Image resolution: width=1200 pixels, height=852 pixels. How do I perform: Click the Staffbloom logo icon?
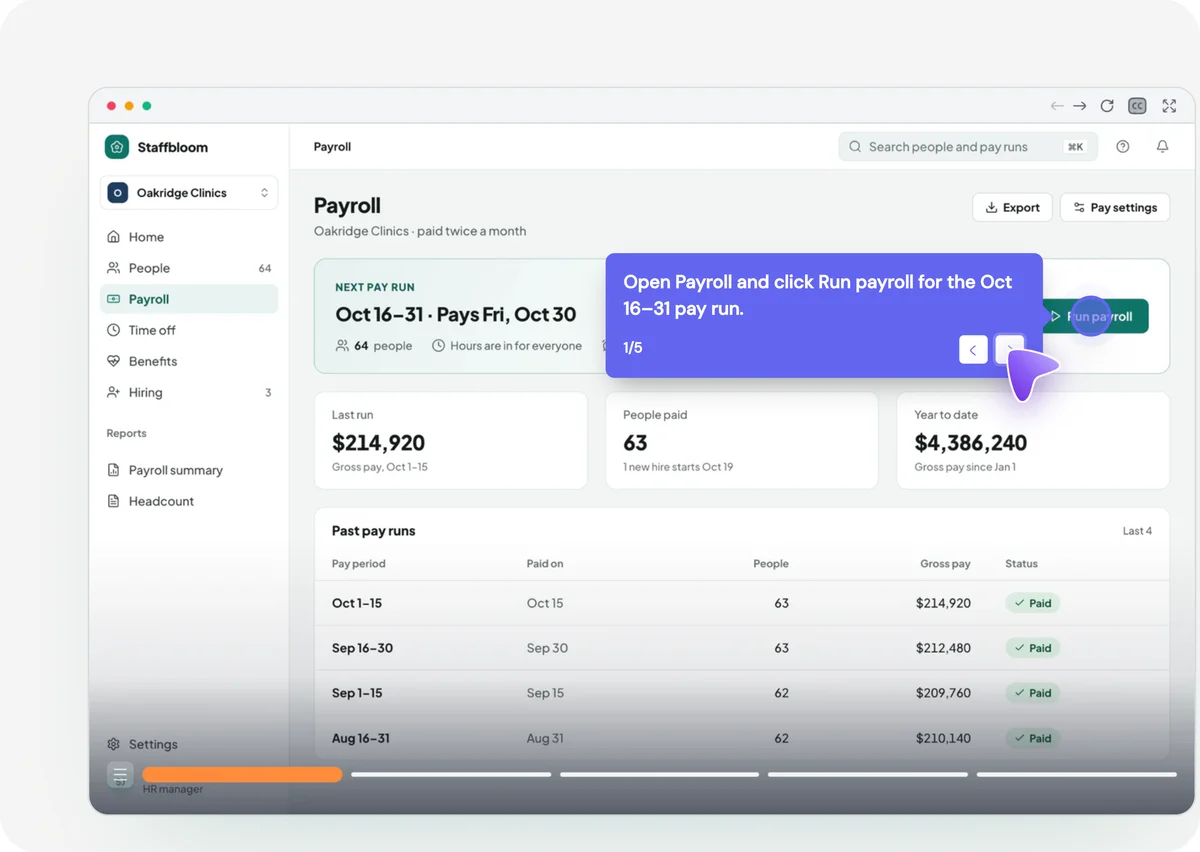point(117,147)
